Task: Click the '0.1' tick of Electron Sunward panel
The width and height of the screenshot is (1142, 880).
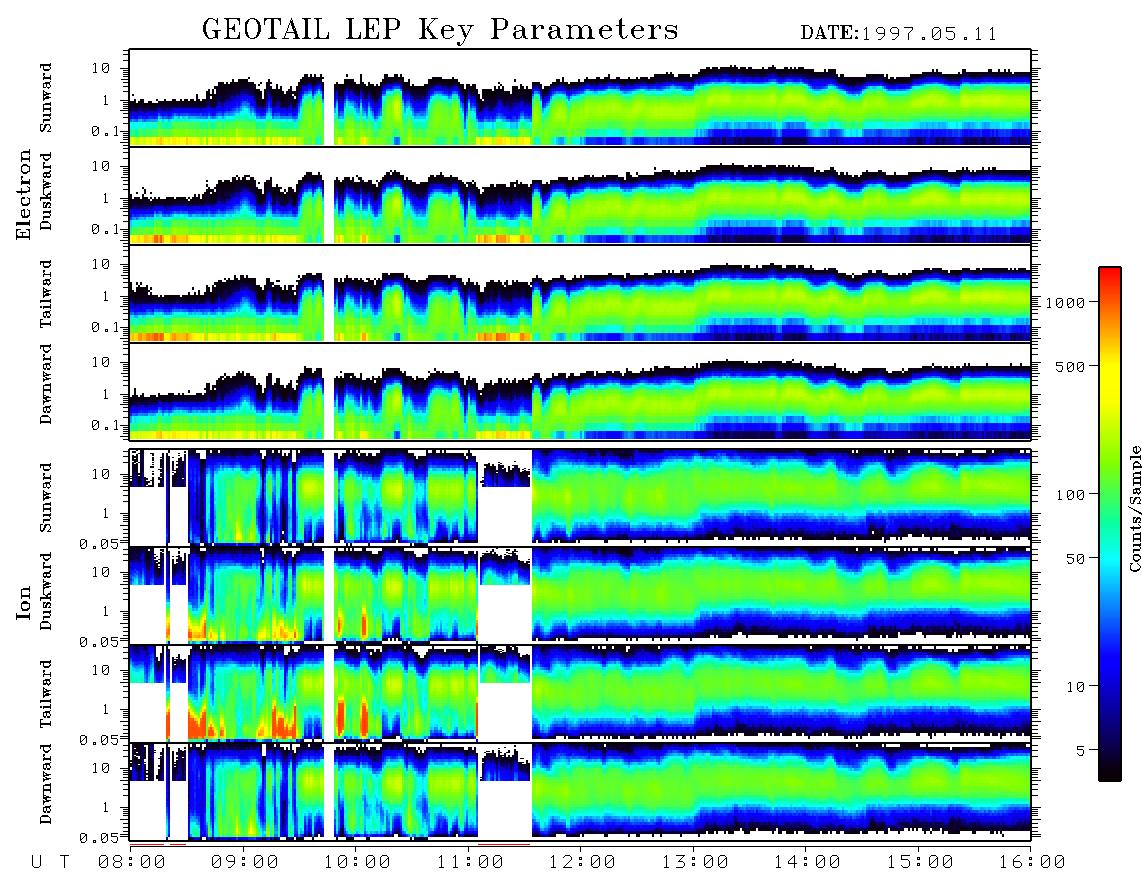Action: (x=105, y=131)
